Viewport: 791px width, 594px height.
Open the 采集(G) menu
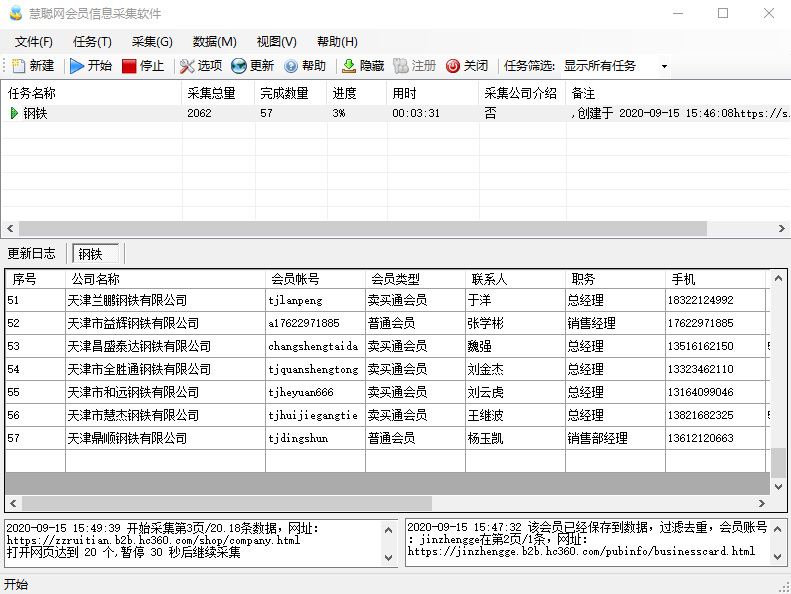[152, 42]
